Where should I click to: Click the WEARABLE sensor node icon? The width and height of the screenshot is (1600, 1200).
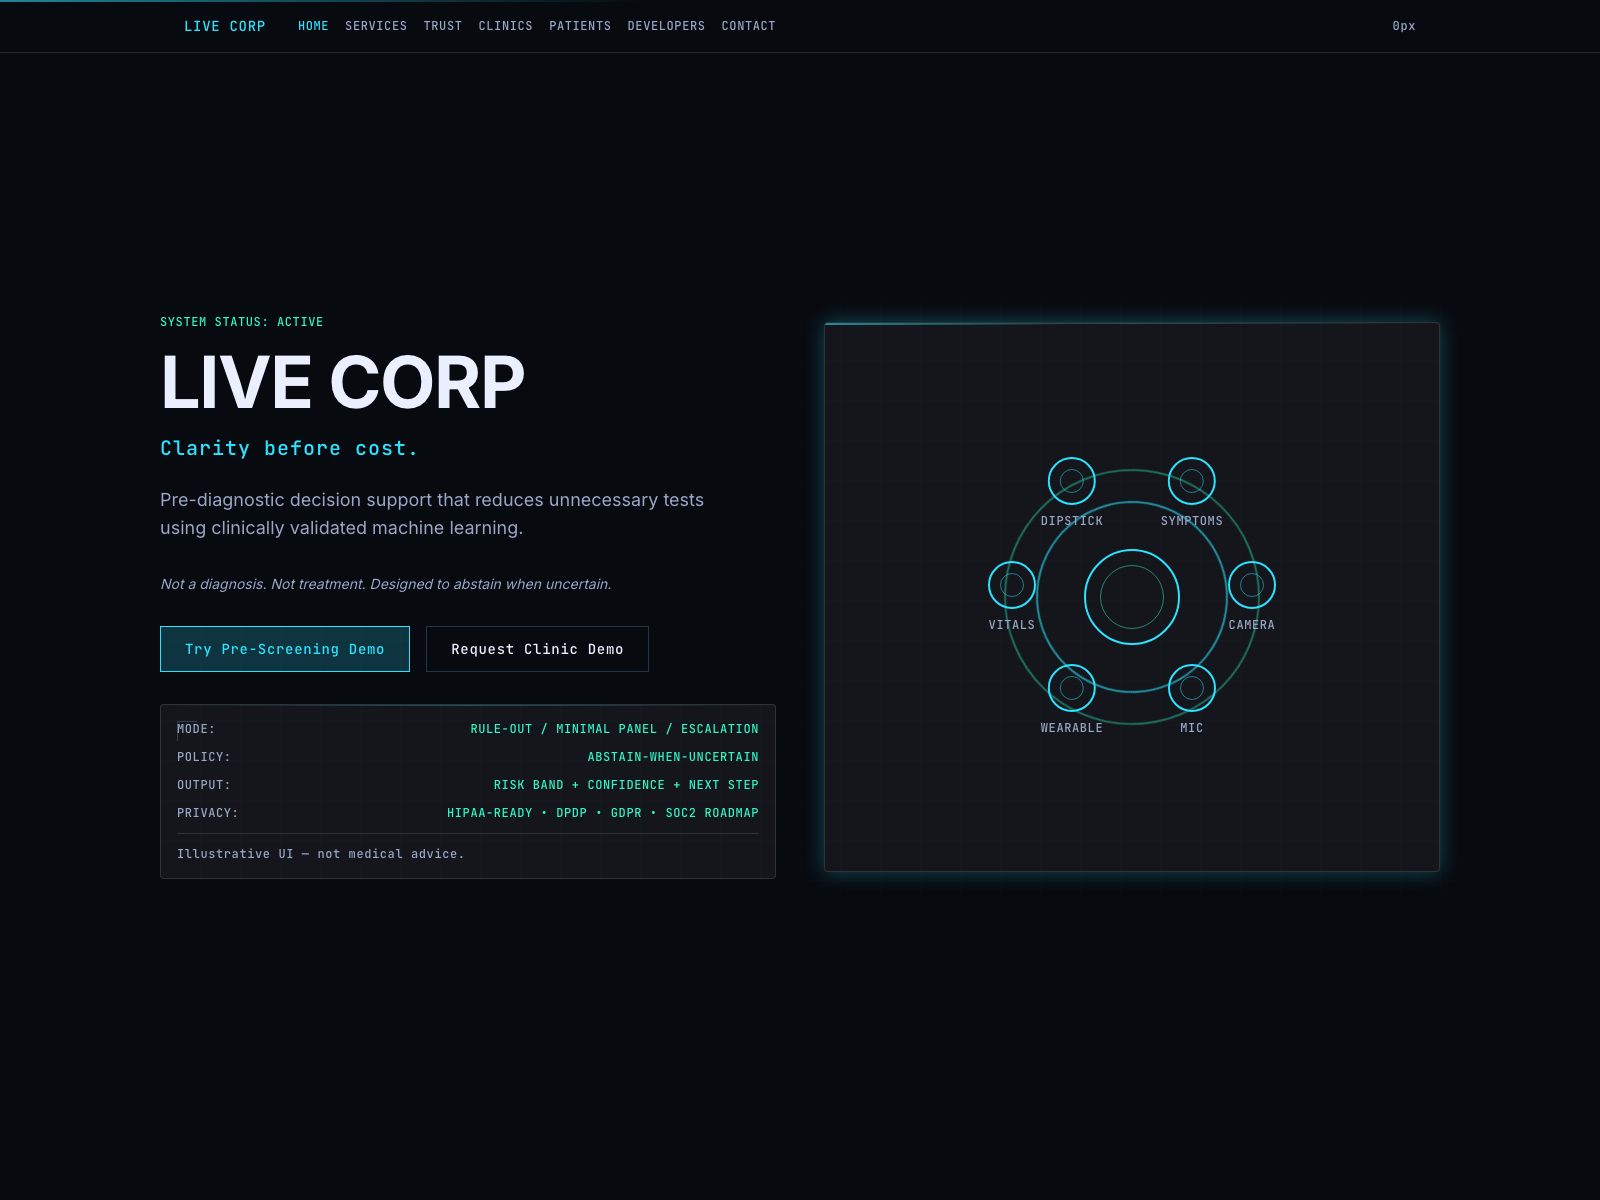coord(1071,688)
